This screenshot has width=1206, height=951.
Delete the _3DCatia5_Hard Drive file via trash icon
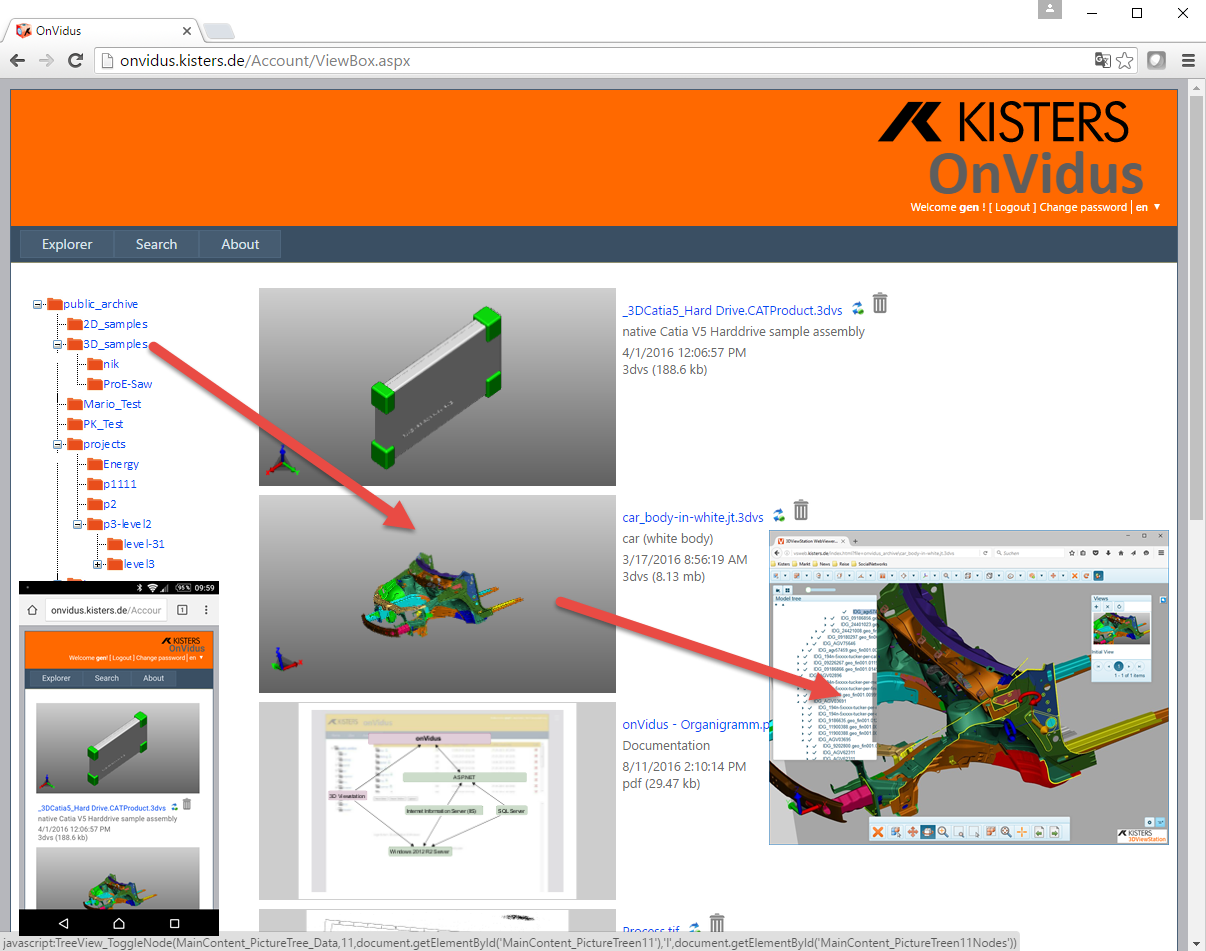[880, 303]
